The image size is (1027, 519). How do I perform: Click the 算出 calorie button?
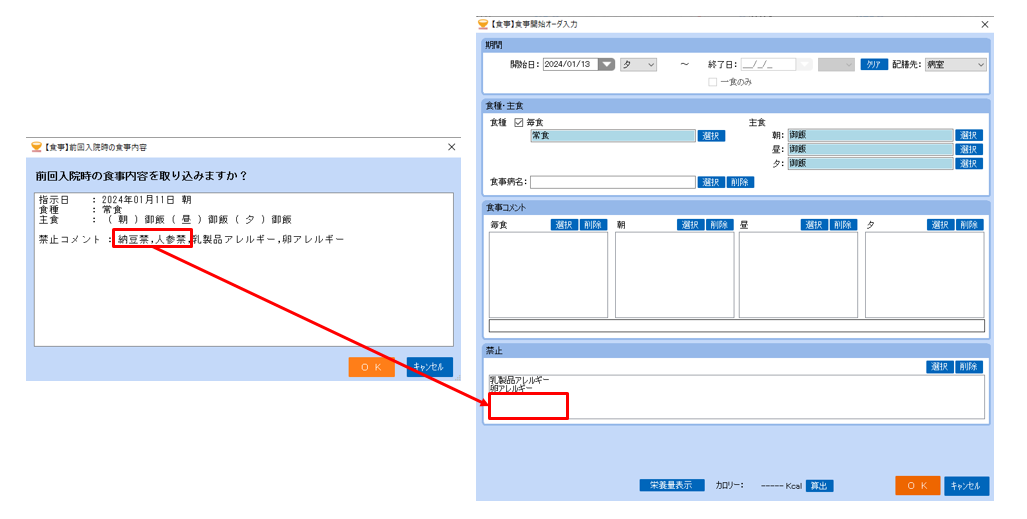click(x=819, y=486)
